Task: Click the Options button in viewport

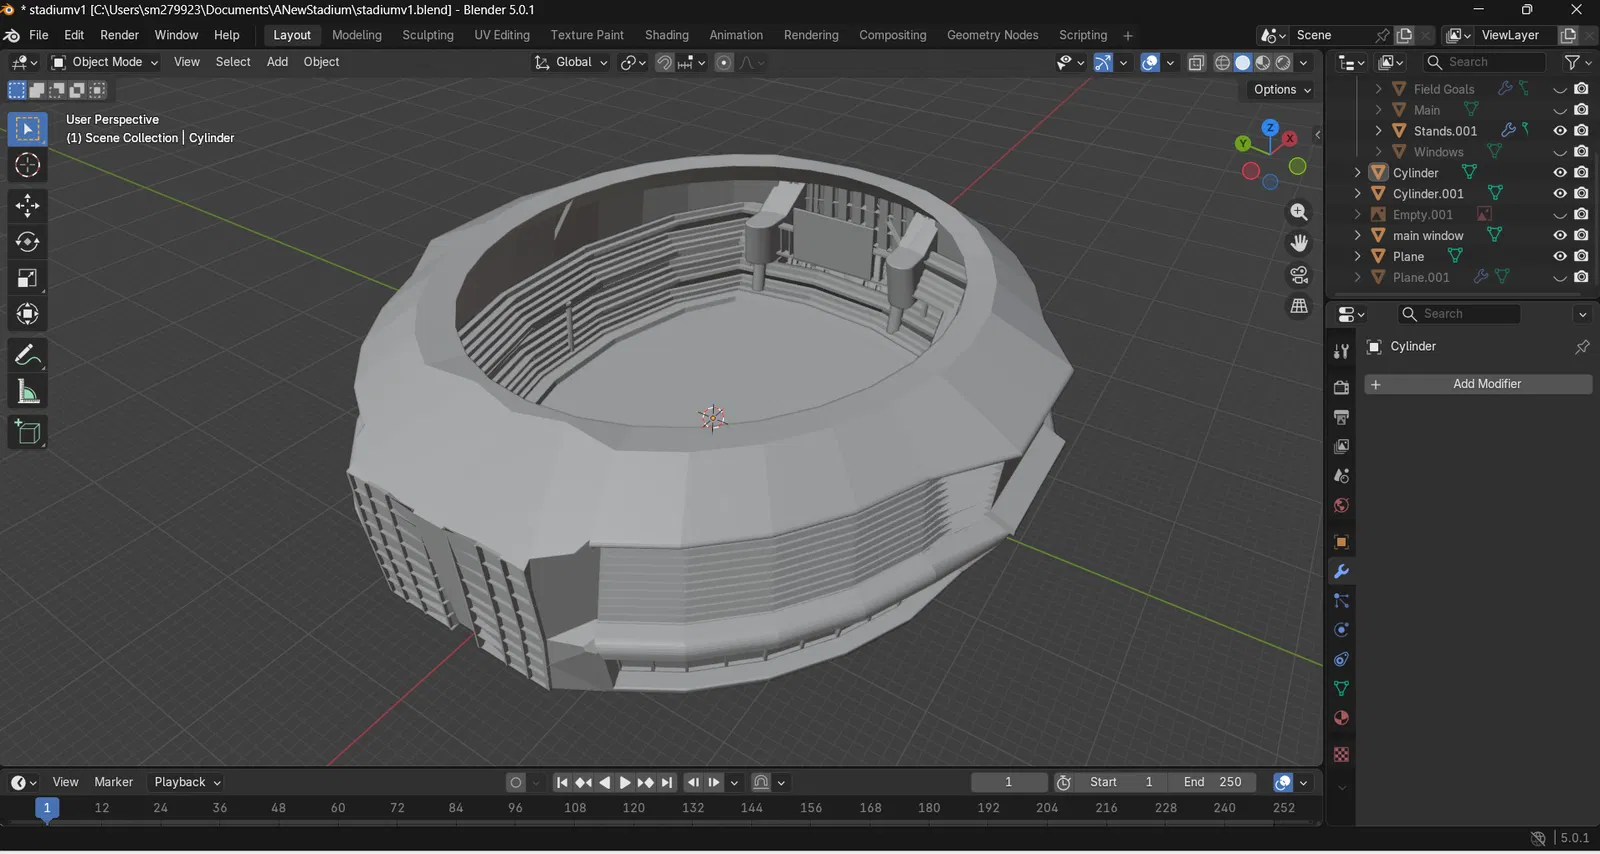Action: 1281,90
